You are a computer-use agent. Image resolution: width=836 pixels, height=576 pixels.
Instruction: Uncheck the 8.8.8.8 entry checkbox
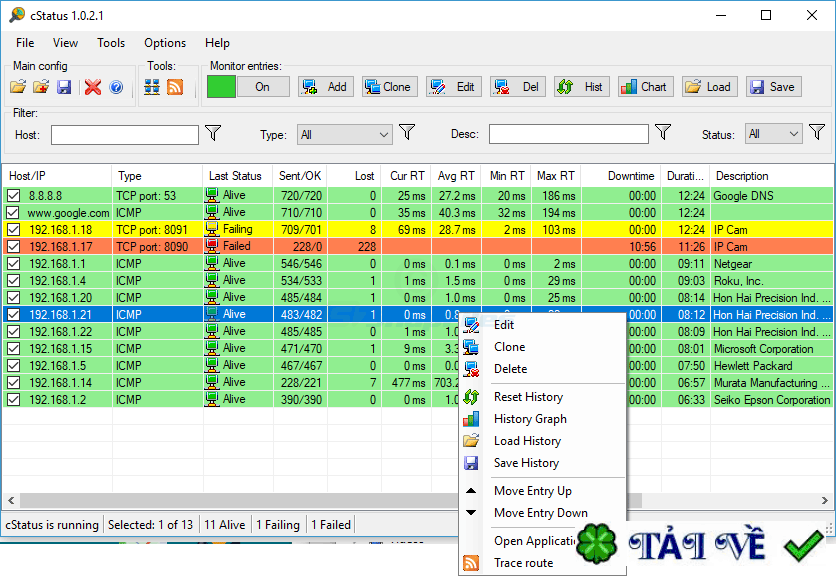(13, 196)
